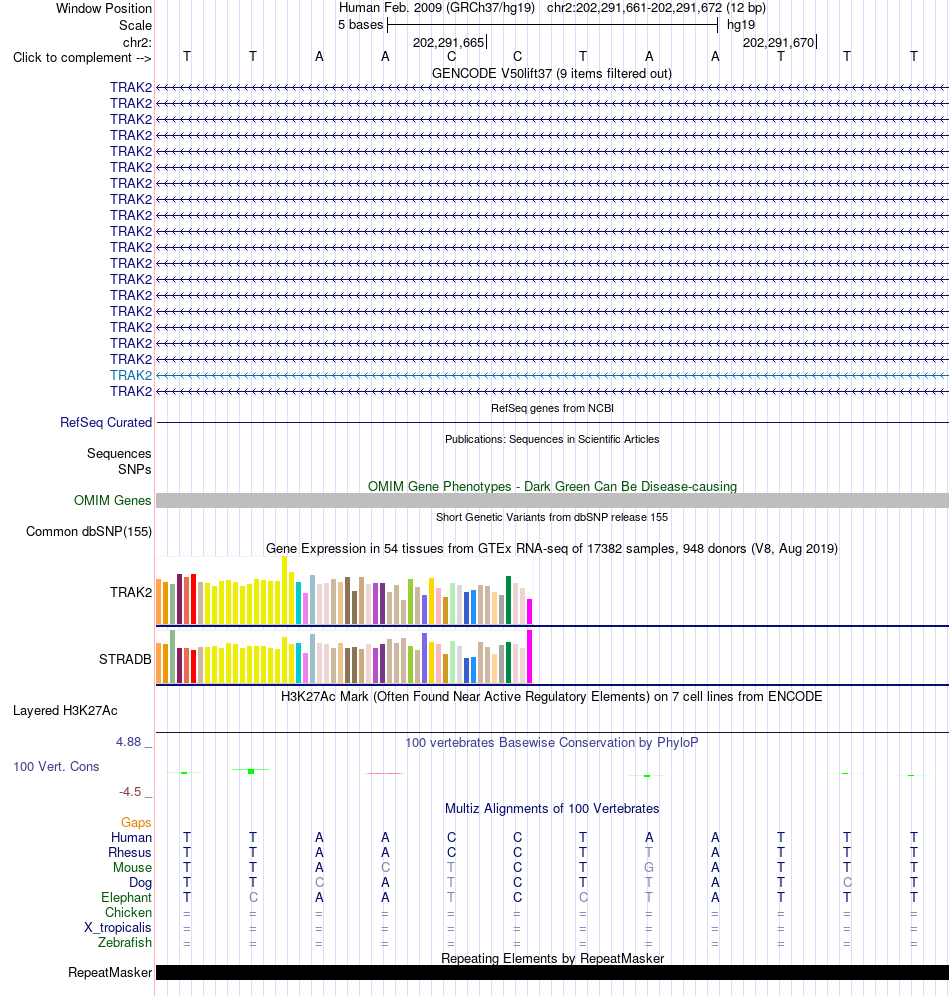The width and height of the screenshot is (950, 996).
Task: Open the H3K27Ac Mark track title
Action: 552,697
